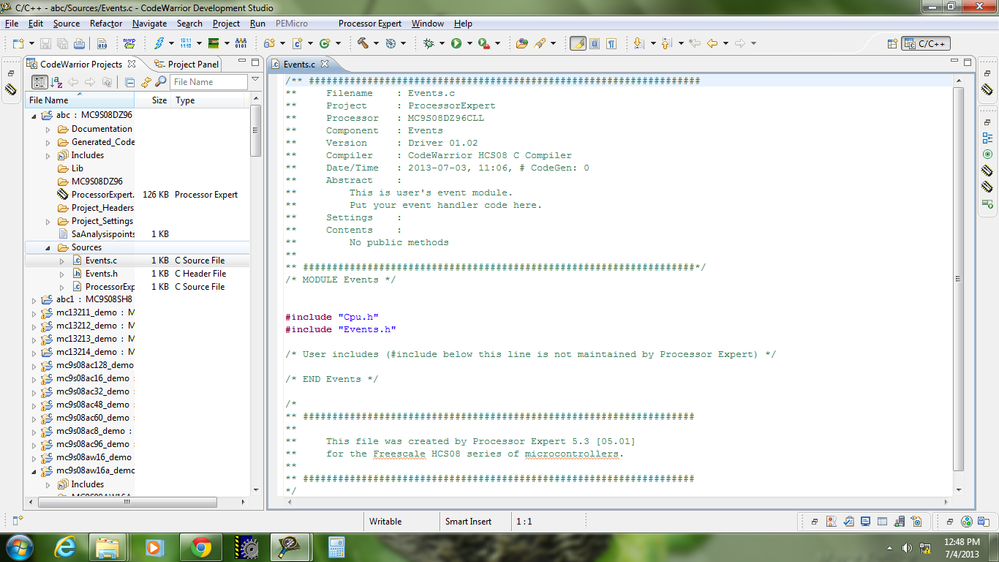Open the File menu
Image resolution: width=999 pixels, height=562 pixels.
[11, 24]
